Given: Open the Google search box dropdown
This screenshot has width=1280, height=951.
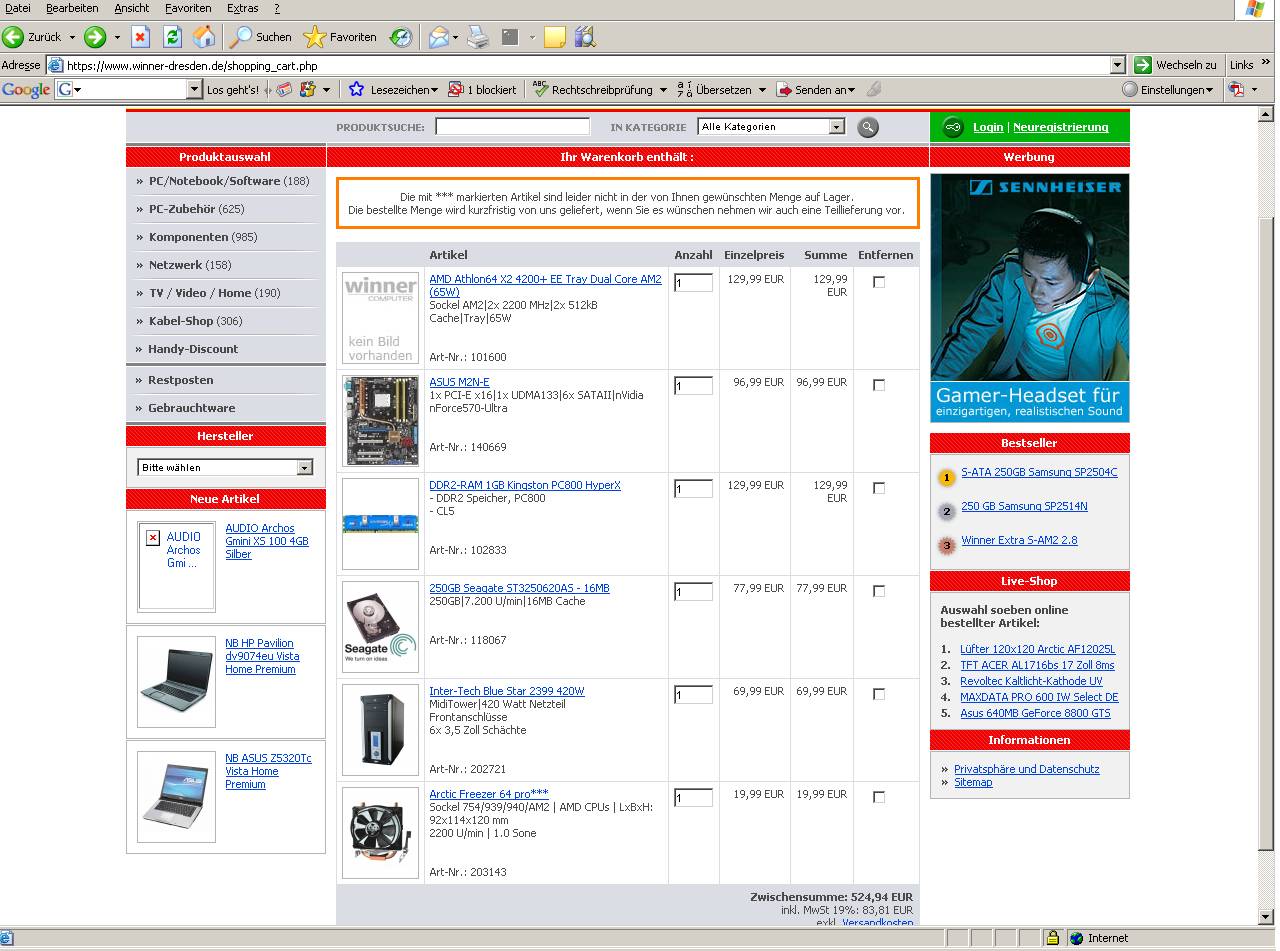Looking at the screenshot, I should [x=195, y=89].
